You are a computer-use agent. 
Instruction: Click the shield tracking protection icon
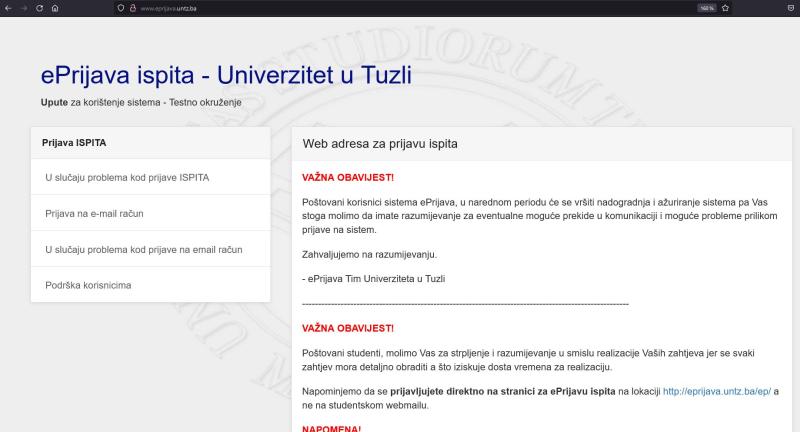coord(121,8)
